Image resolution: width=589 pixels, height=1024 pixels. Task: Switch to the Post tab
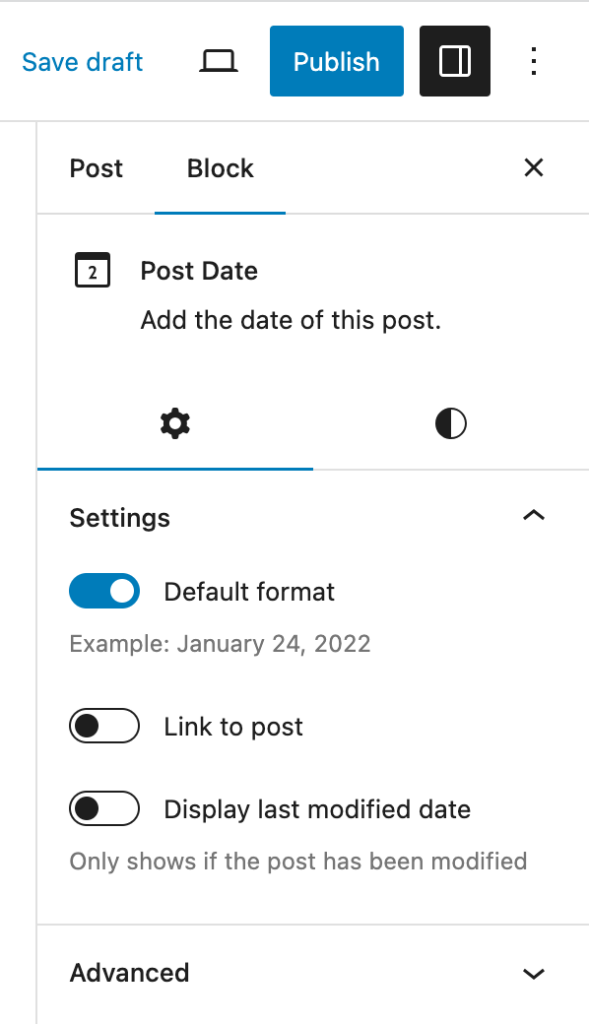pos(95,168)
